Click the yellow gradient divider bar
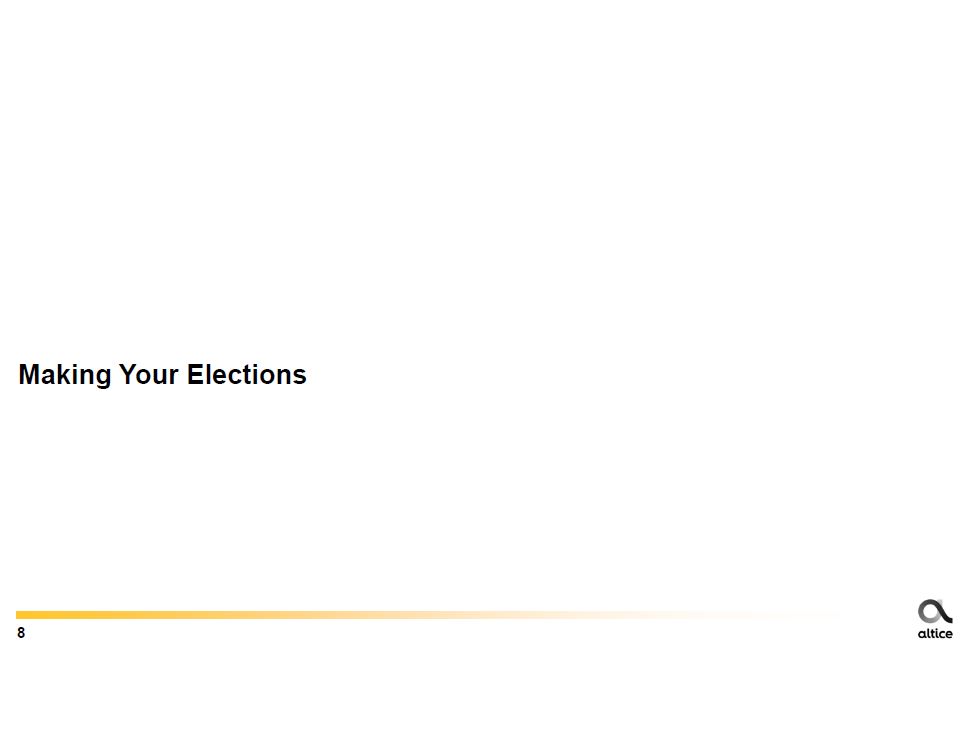972x752 pixels. (300, 615)
